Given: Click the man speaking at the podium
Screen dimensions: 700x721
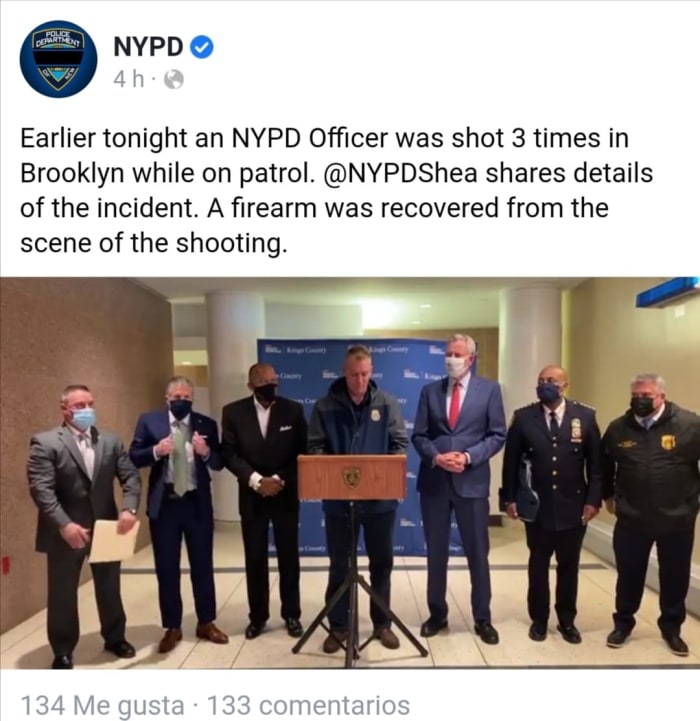Looking at the screenshot, I should click(x=357, y=494).
